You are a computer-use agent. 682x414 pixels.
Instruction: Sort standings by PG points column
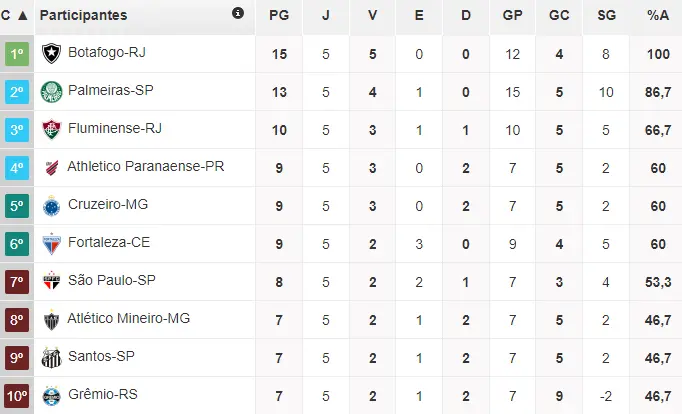click(280, 16)
